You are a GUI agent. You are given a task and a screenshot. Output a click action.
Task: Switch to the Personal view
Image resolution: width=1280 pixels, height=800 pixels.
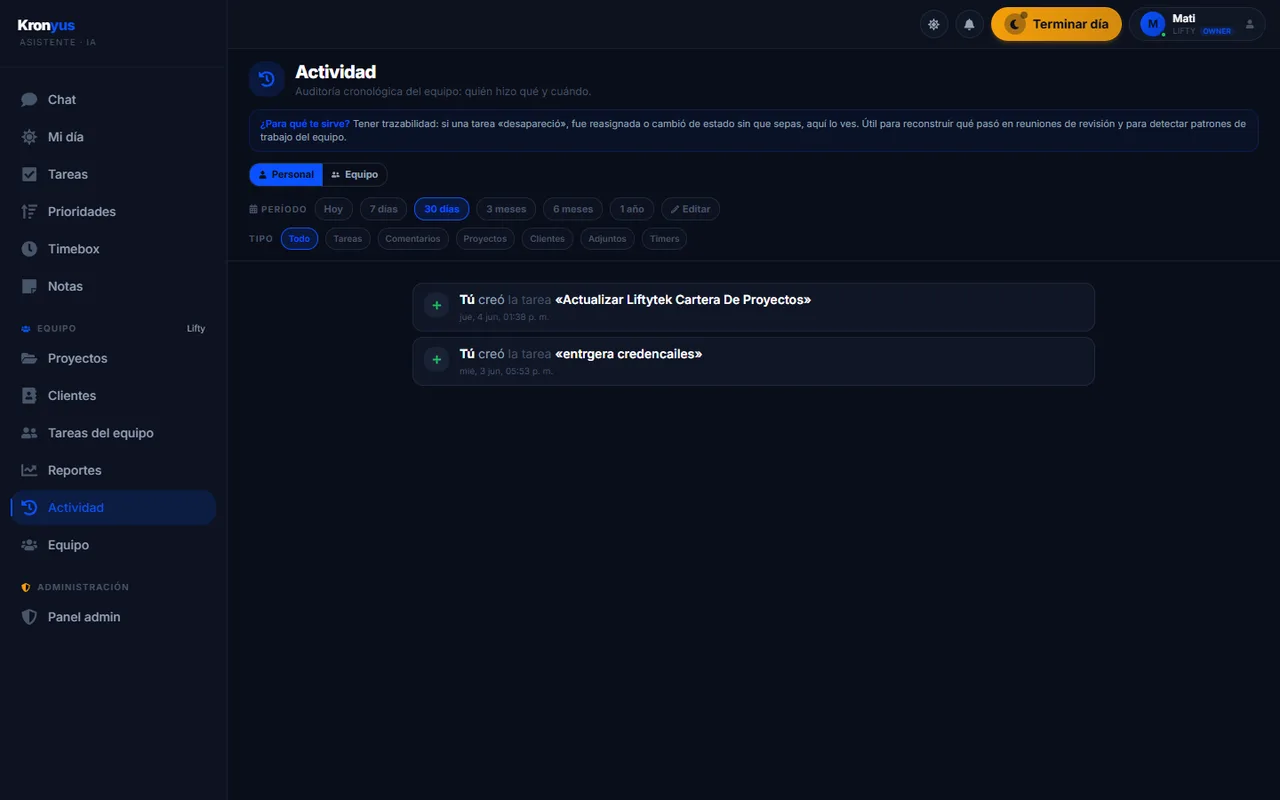[286, 174]
